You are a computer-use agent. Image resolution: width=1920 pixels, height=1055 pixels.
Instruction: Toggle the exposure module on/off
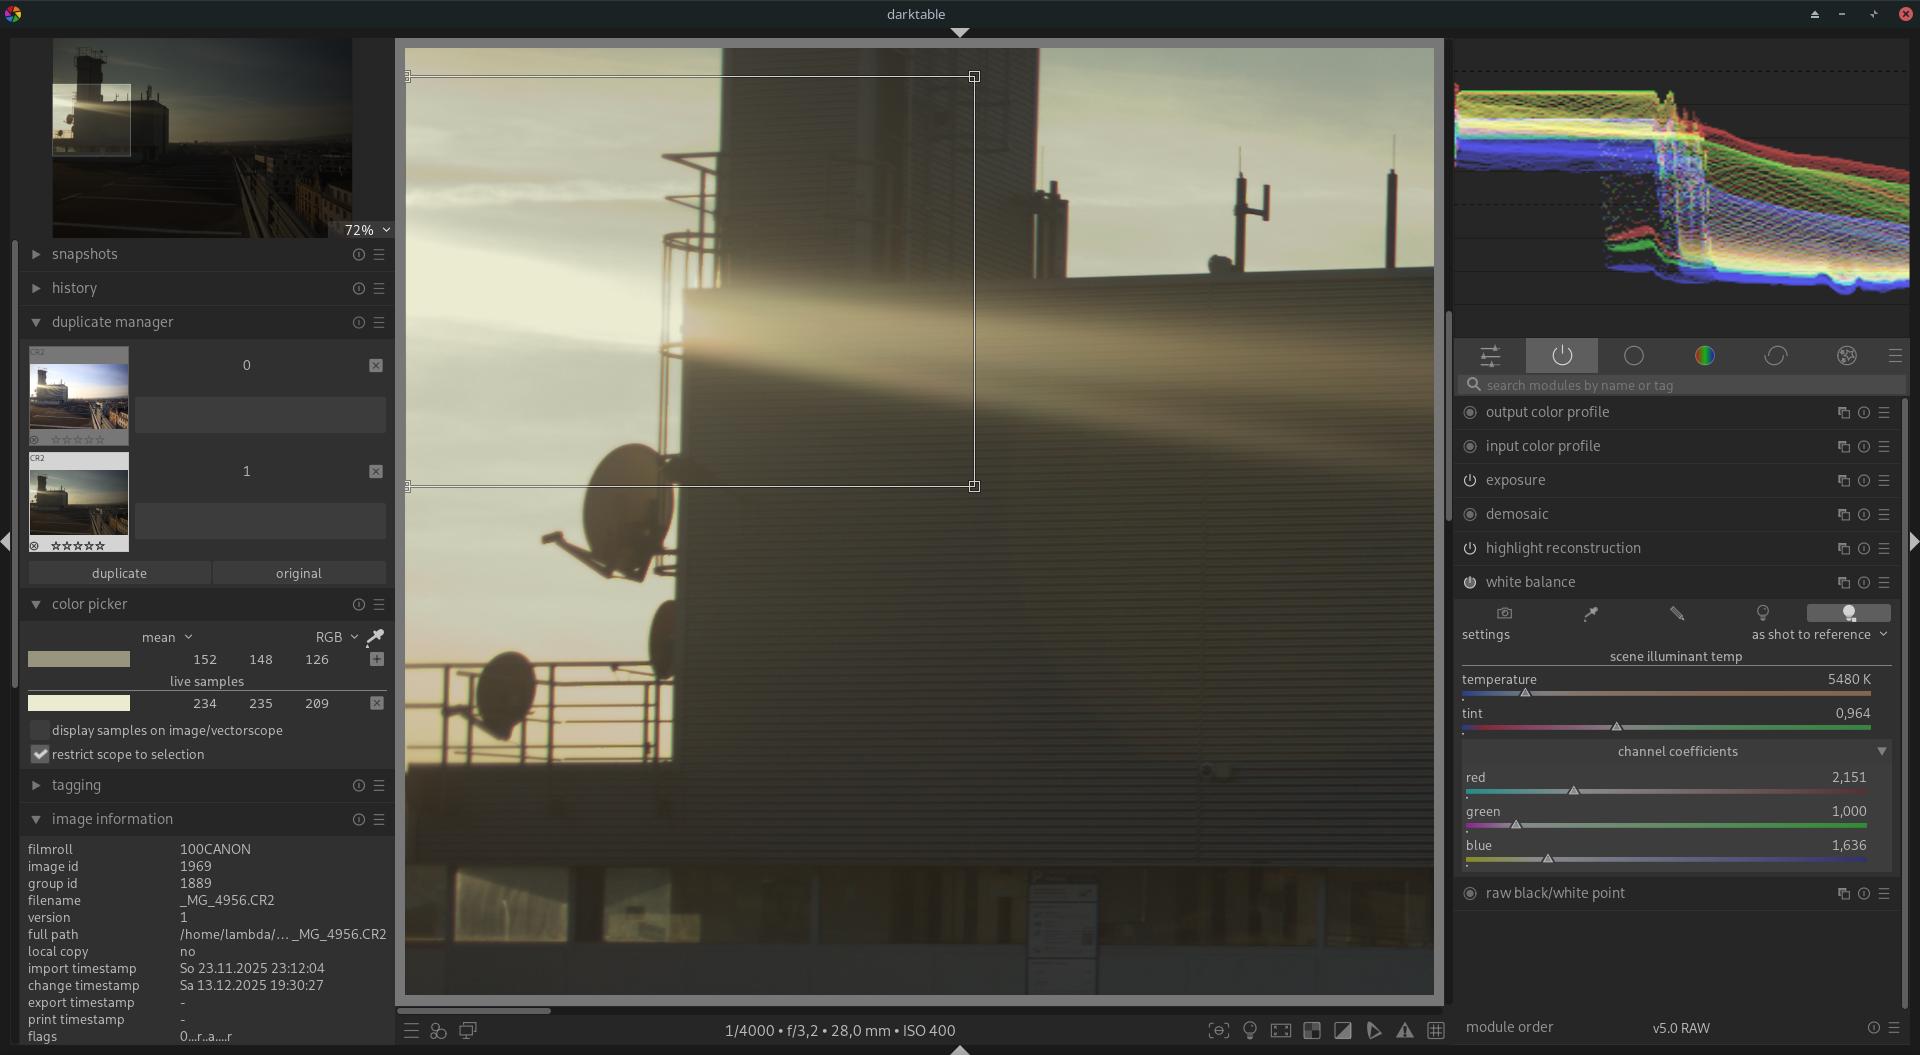point(1470,481)
